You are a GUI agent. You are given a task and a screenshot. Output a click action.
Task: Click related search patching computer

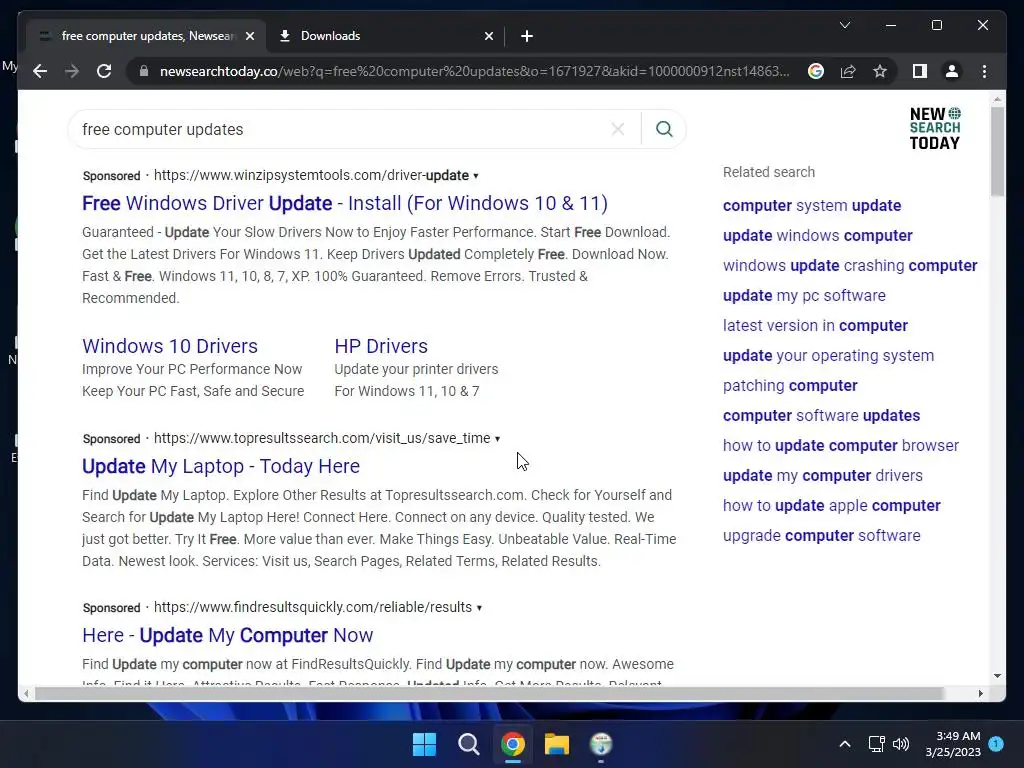pyautogui.click(x=790, y=386)
